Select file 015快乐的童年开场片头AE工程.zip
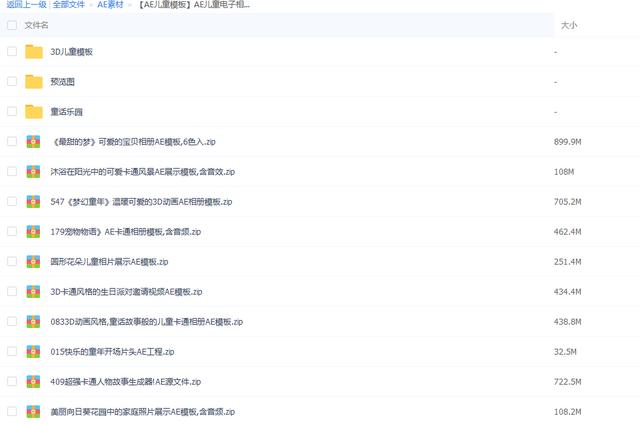 112,351
